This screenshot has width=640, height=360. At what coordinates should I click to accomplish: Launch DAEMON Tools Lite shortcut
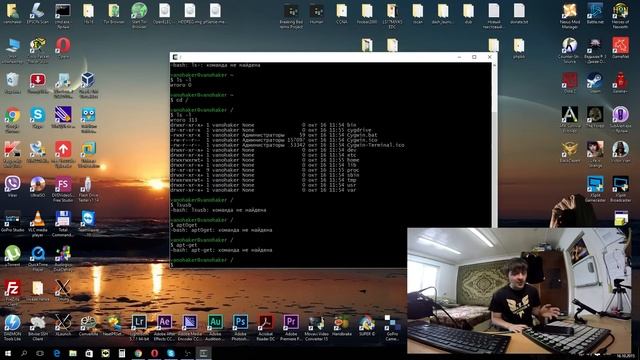tap(12, 327)
